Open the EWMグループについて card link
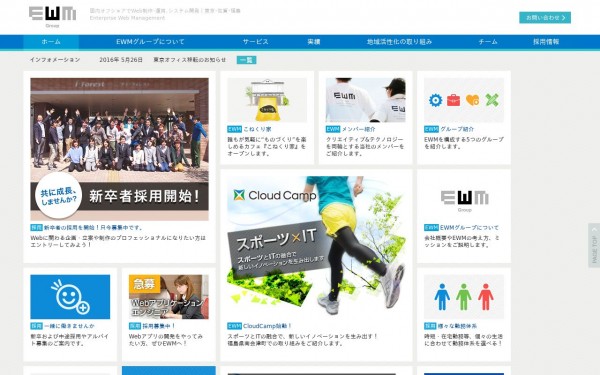Viewport: 600px width, 375px height. tap(469, 228)
